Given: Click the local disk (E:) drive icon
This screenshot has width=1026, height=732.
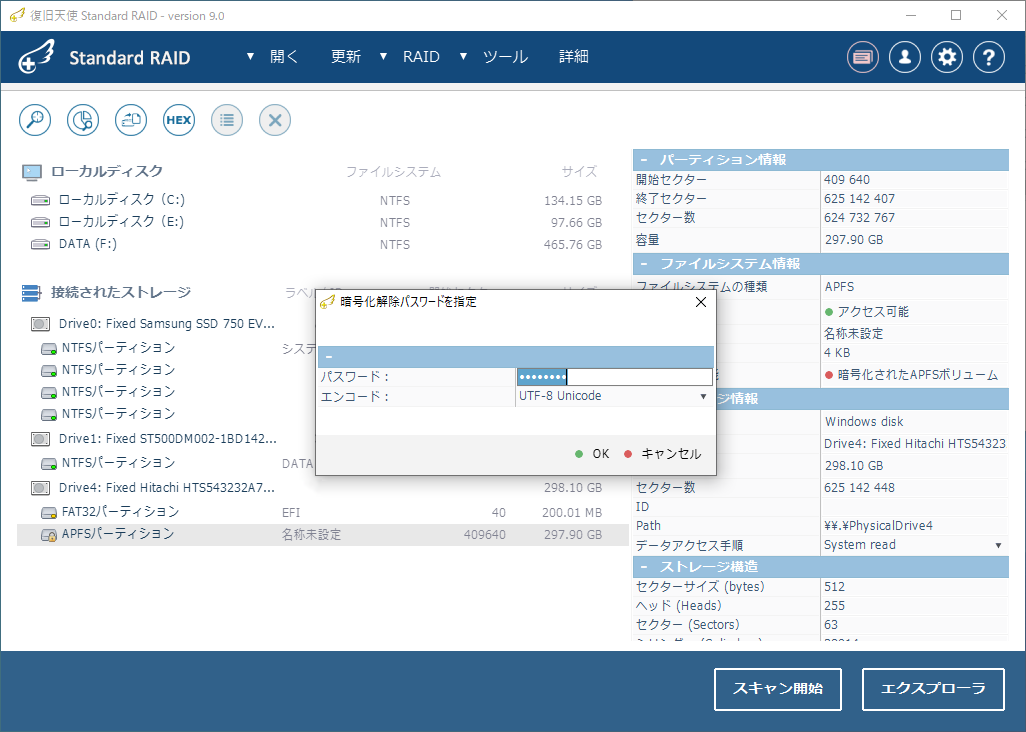Looking at the screenshot, I should tap(41, 222).
